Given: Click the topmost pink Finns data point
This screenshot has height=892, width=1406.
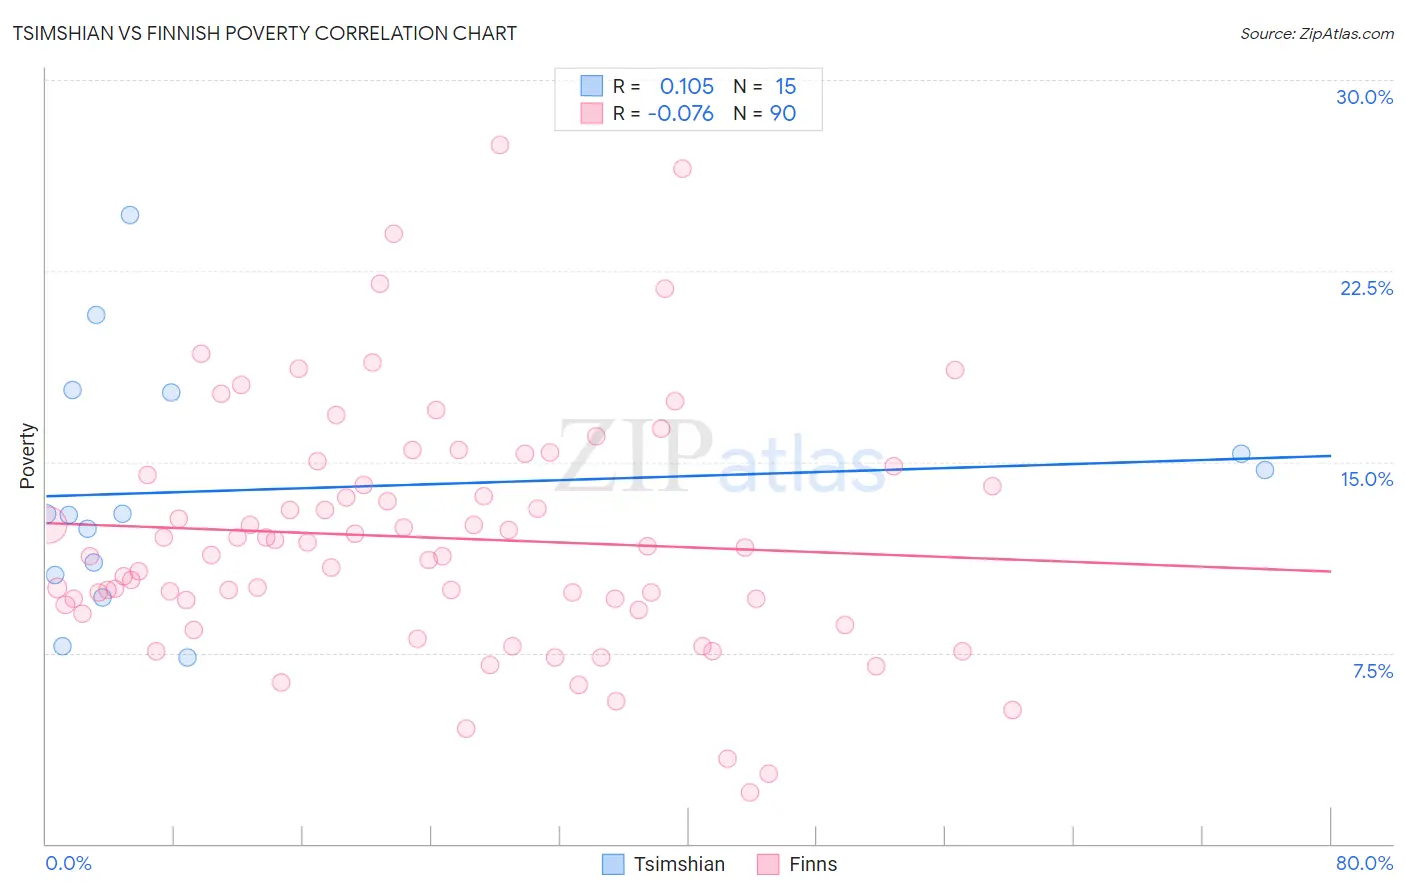Looking at the screenshot, I should 500,145.
